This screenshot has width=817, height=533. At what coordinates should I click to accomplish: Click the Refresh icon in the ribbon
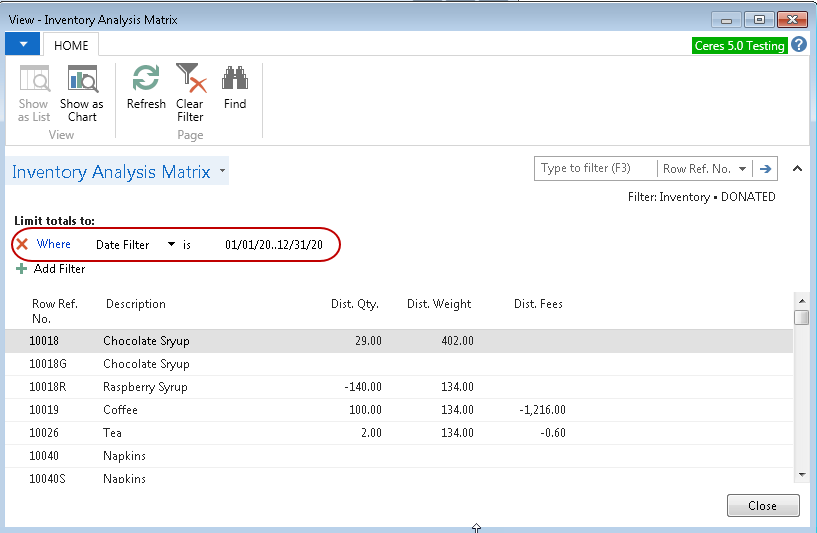point(146,79)
